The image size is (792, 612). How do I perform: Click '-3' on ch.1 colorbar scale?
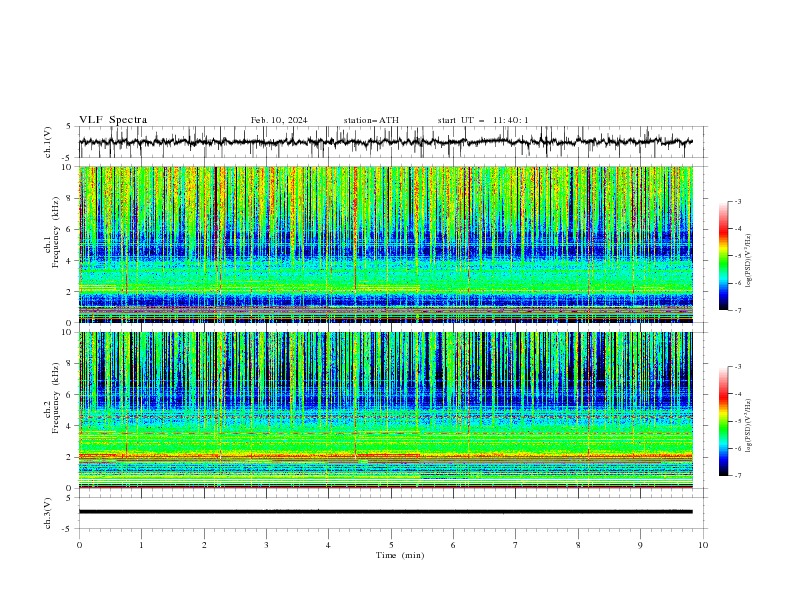pos(737,201)
